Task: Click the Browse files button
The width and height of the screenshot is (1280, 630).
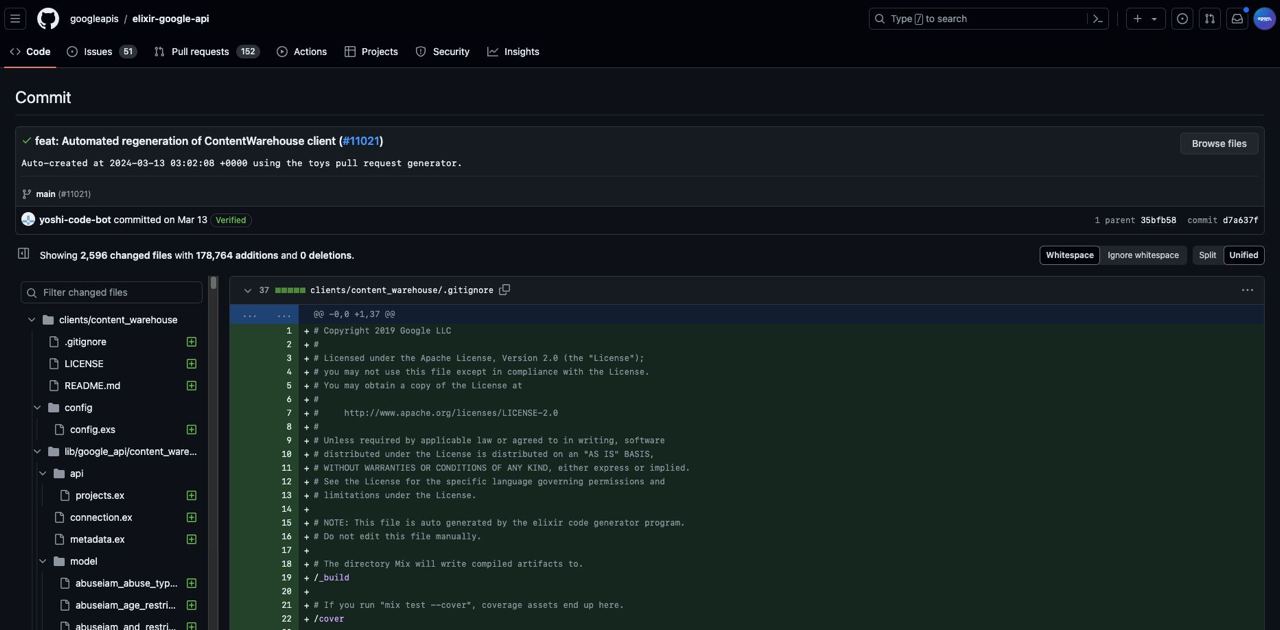Action: coord(1219,143)
